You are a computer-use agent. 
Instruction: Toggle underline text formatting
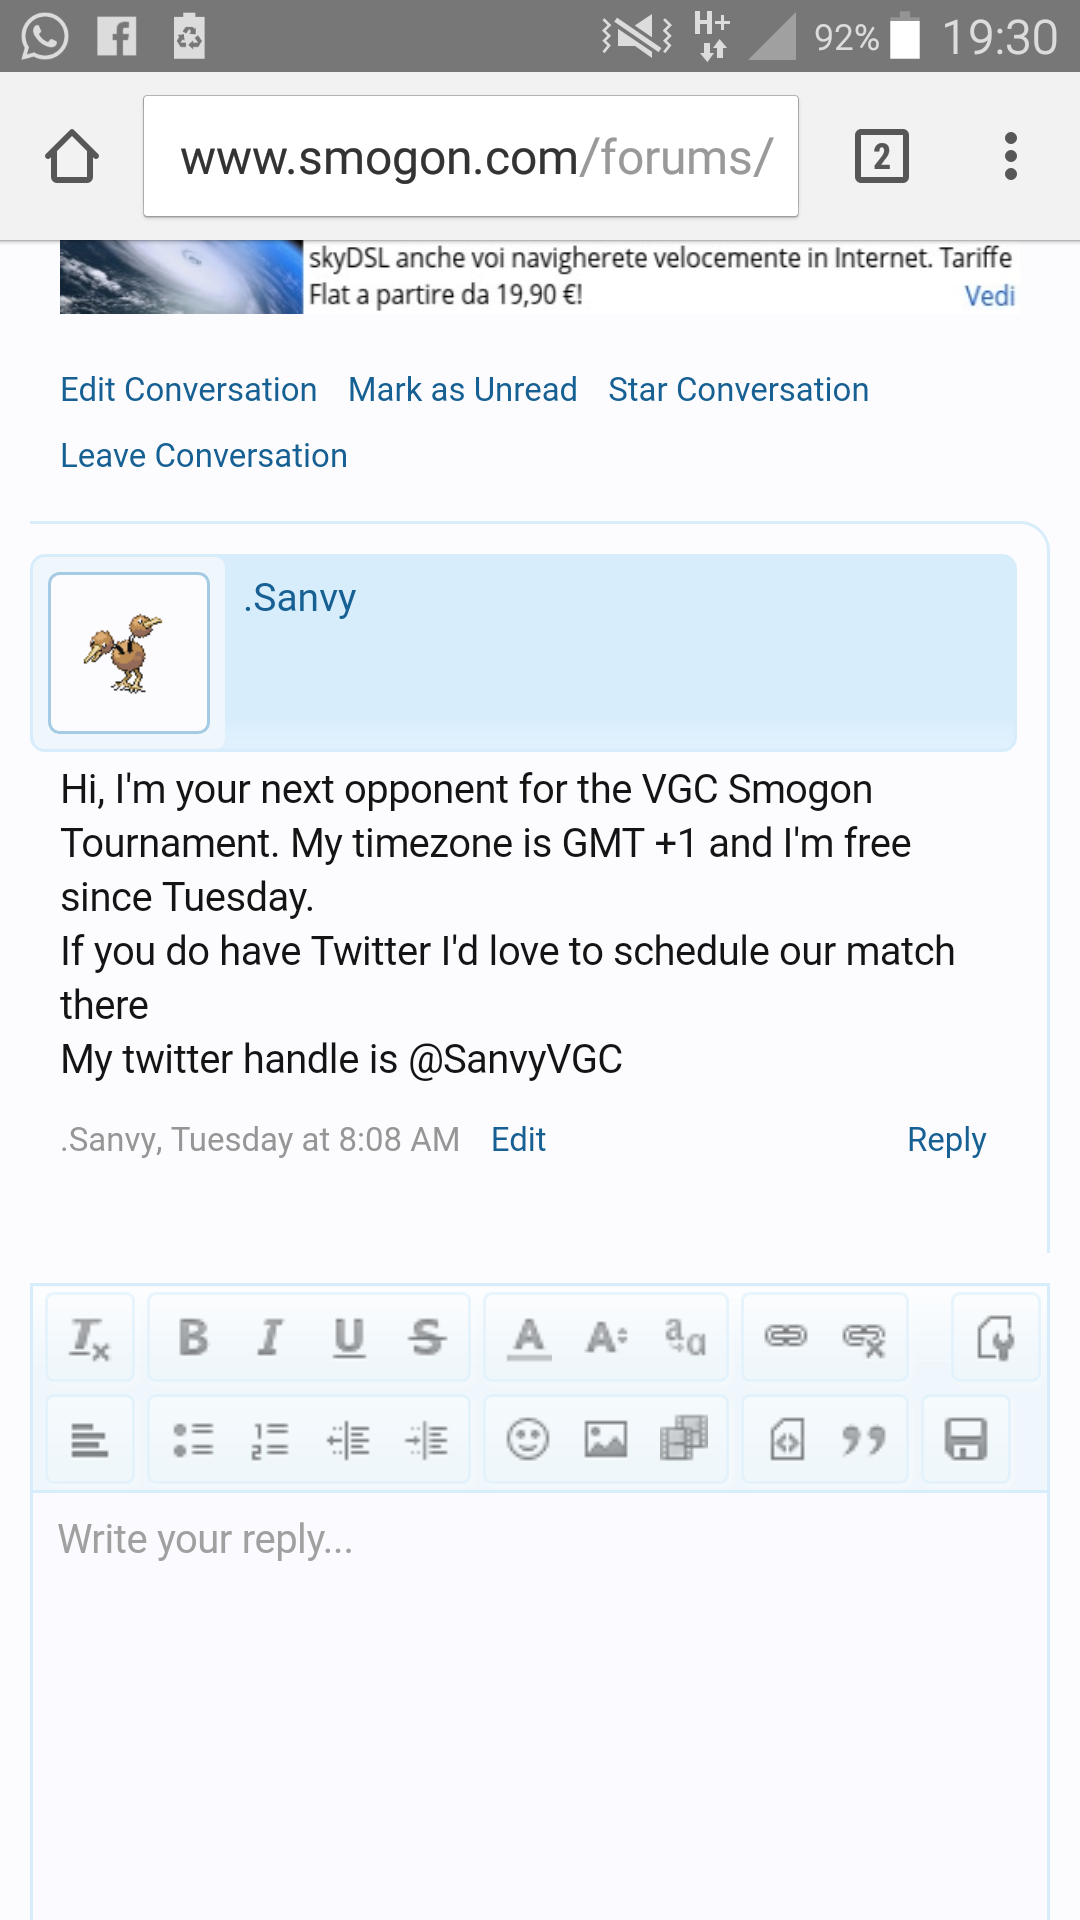point(348,1337)
